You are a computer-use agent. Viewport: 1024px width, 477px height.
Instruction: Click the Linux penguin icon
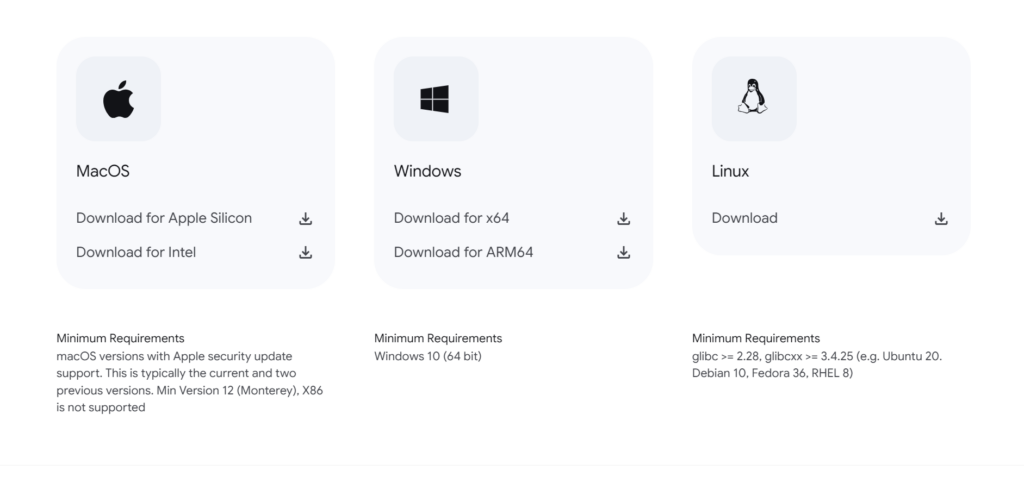(x=753, y=99)
